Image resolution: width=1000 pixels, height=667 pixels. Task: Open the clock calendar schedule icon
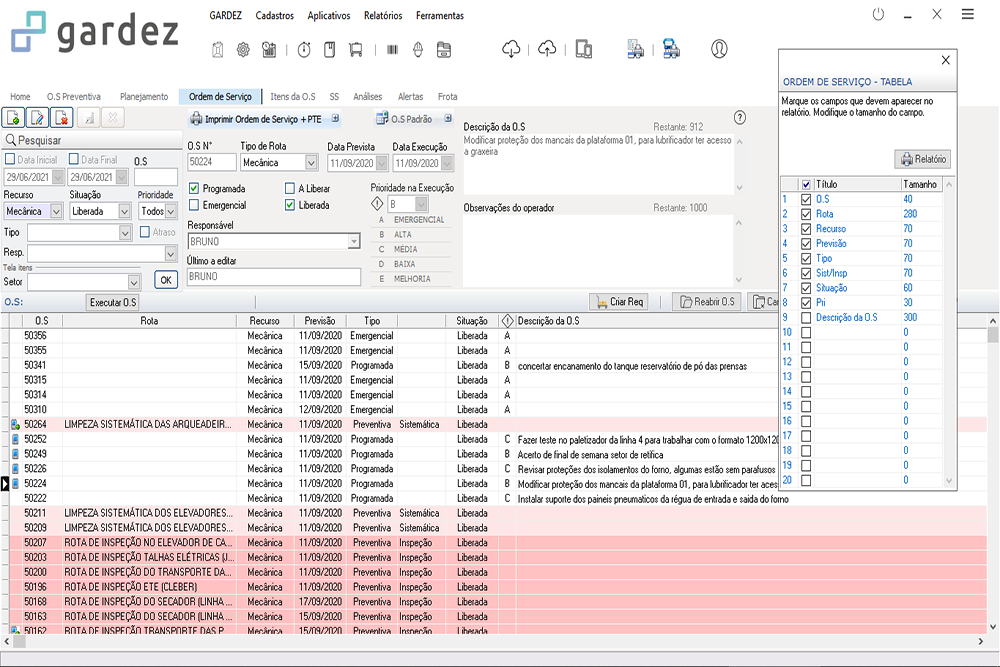tap(269, 50)
